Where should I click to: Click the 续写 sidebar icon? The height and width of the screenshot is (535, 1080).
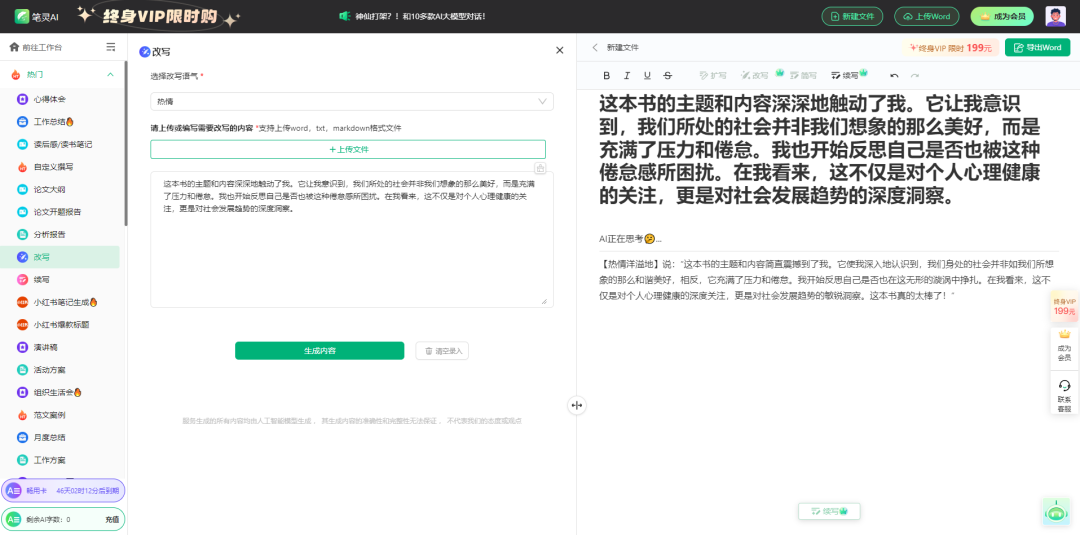(x=22, y=280)
